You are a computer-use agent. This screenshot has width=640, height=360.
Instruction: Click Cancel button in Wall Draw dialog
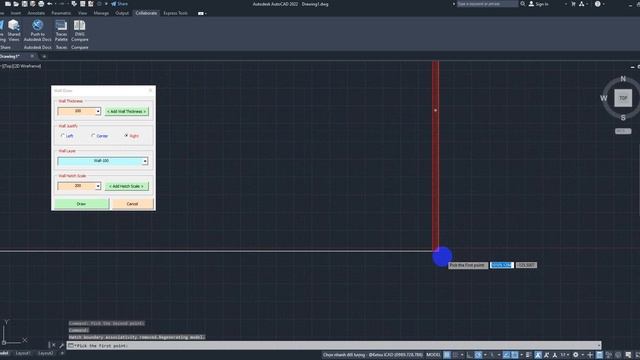[x=132, y=204]
